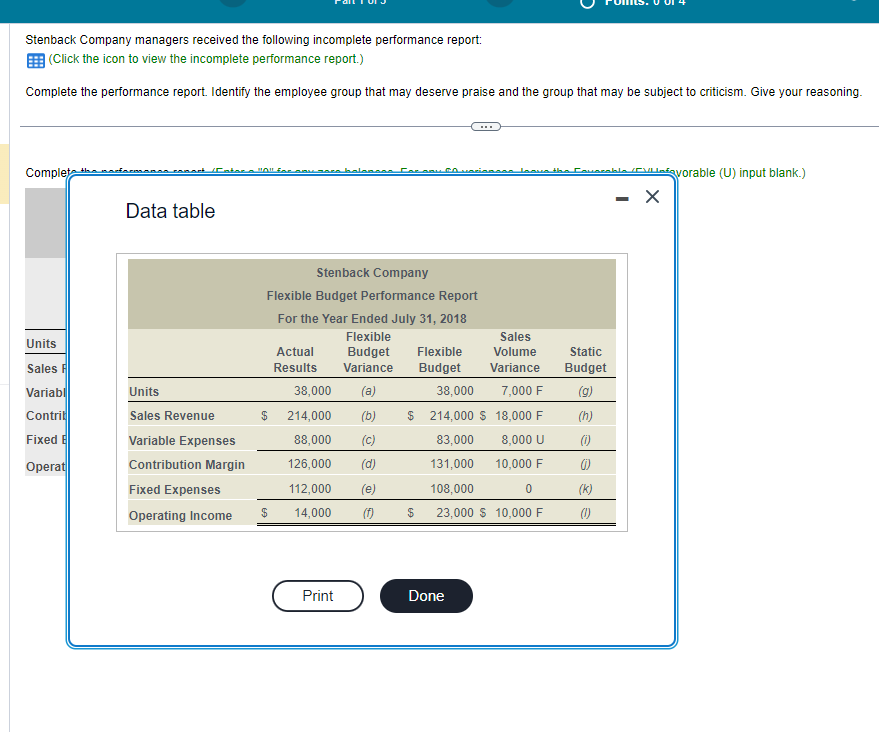Click the "(h)" static budget sales revenue placeholder
The image size is (879, 732).
585,415
